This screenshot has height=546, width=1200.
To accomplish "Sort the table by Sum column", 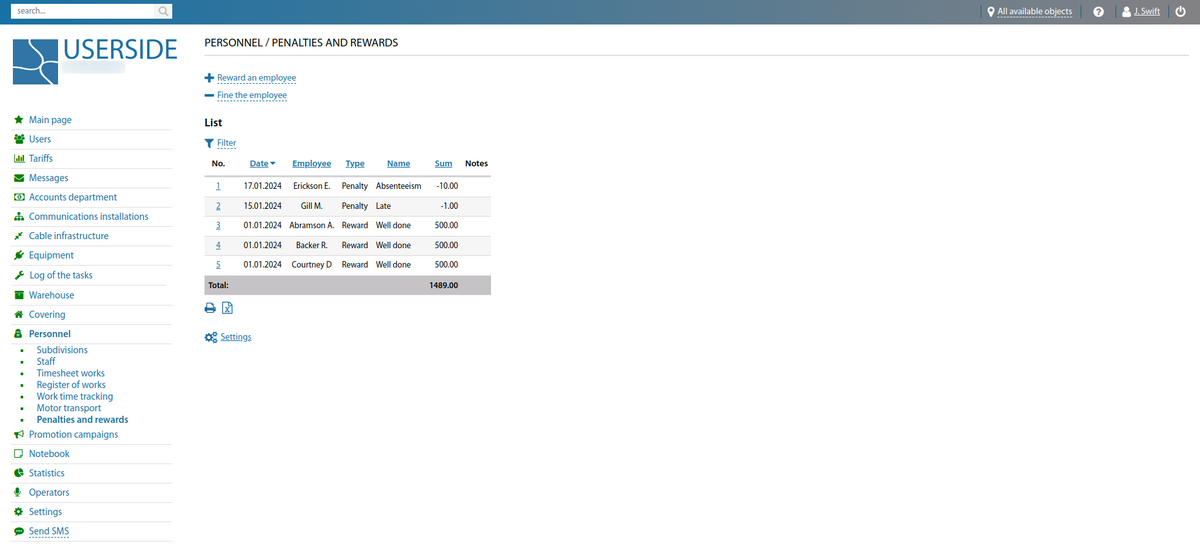I will pyautogui.click(x=443, y=163).
